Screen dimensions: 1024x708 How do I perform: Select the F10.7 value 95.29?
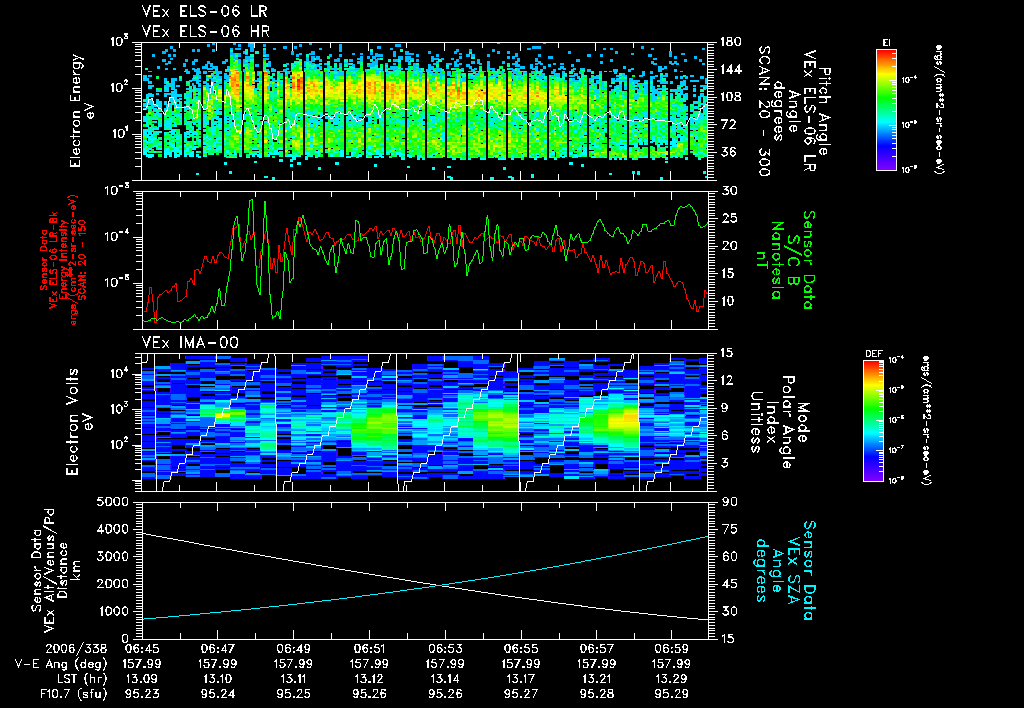(671, 694)
